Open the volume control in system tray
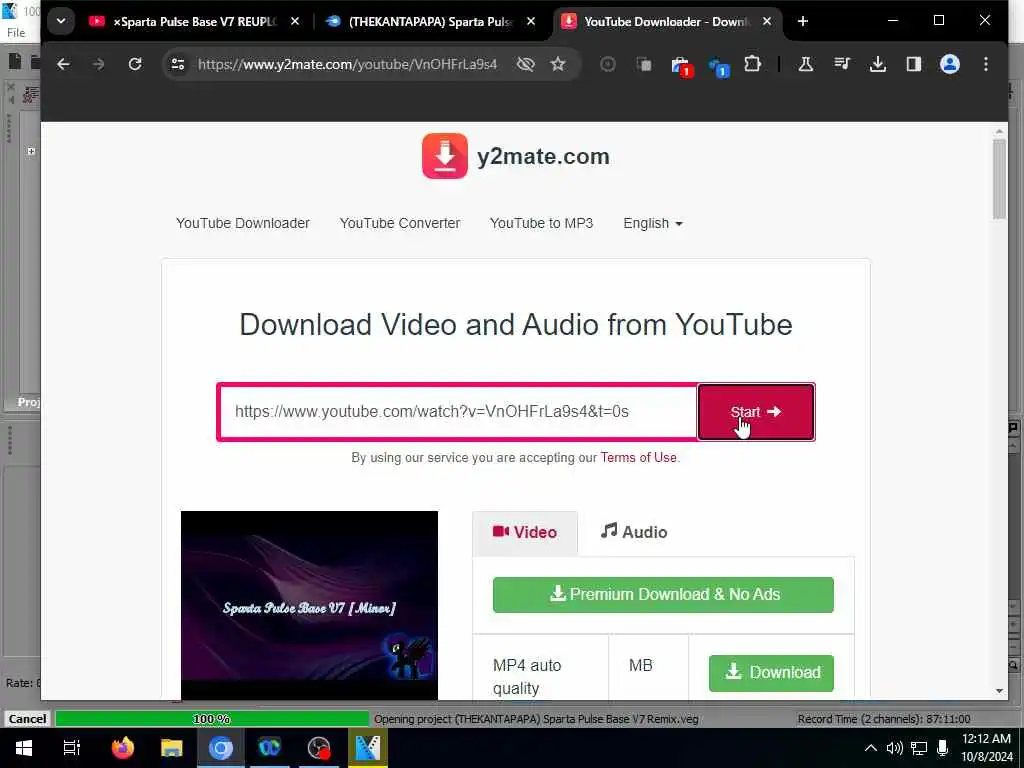 (895, 748)
